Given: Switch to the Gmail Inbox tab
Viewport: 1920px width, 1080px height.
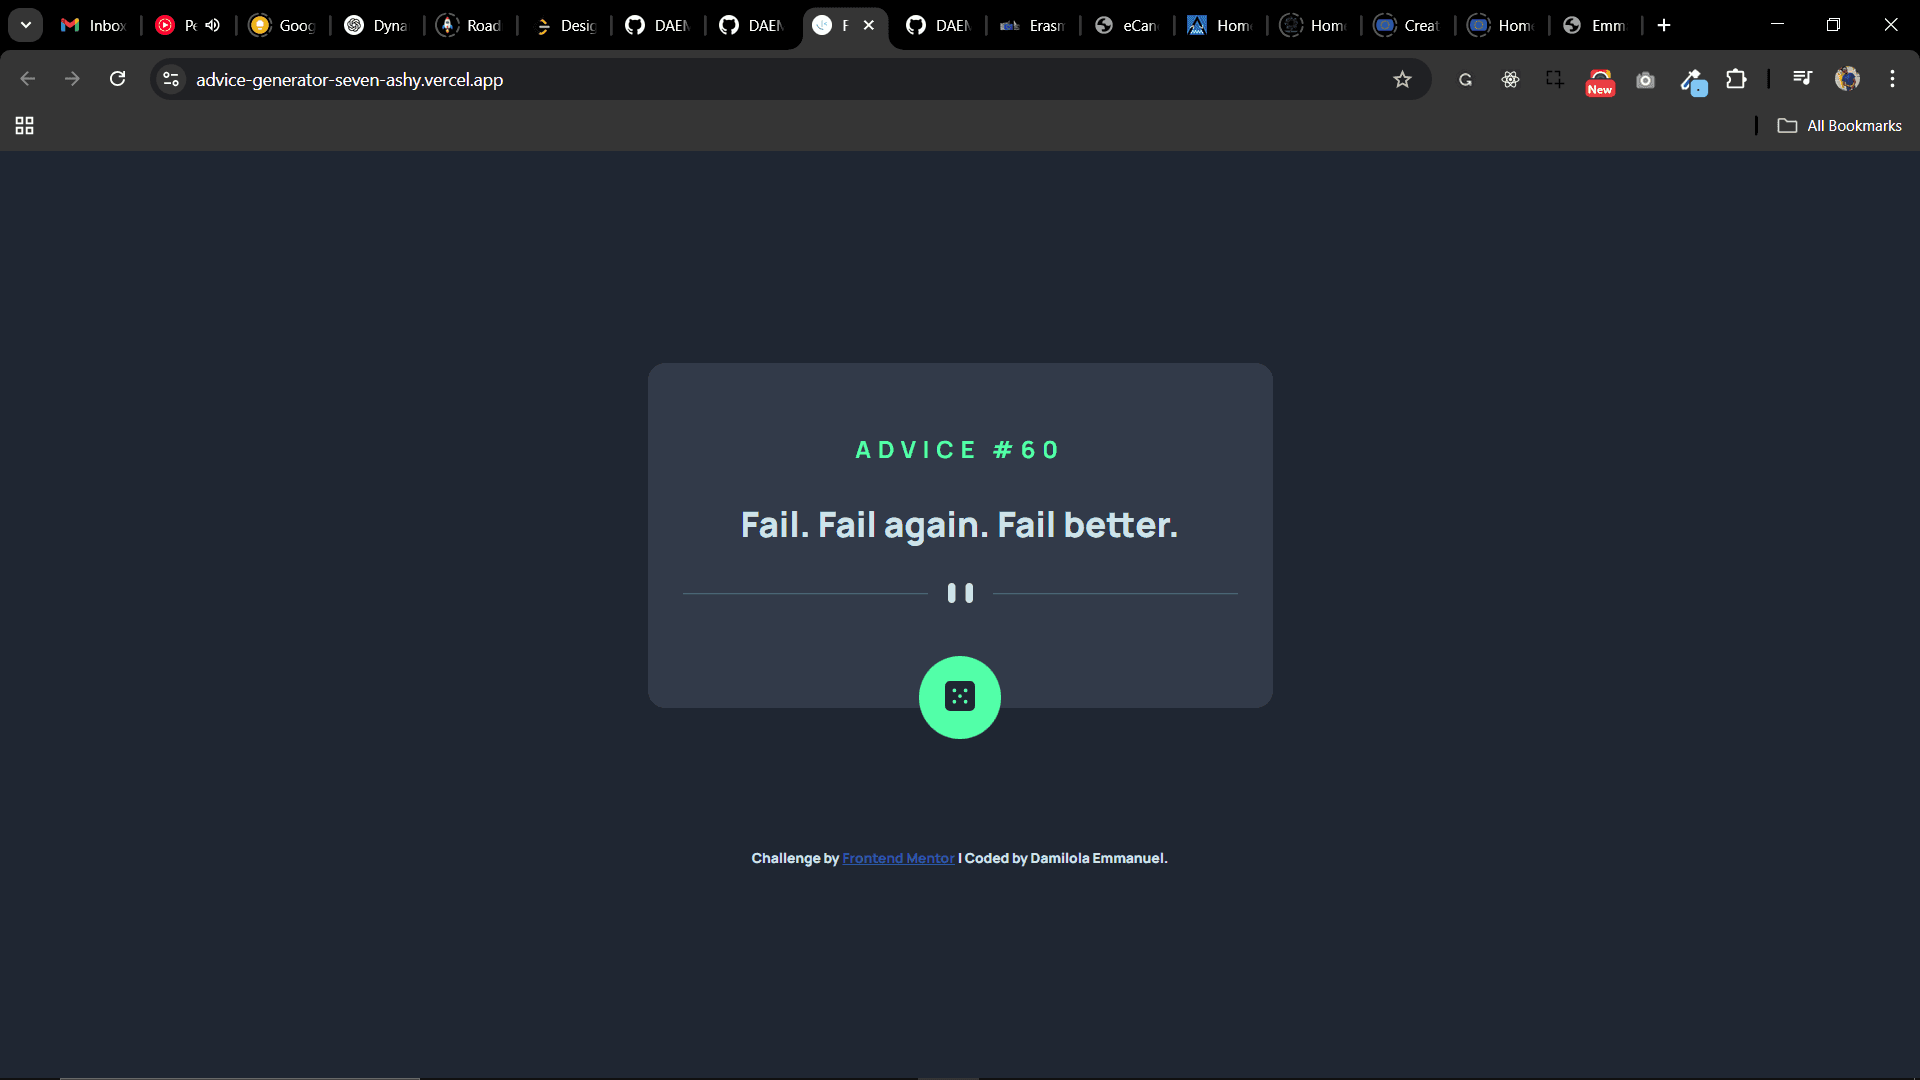Looking at the screenshot, I should [93, 25].
